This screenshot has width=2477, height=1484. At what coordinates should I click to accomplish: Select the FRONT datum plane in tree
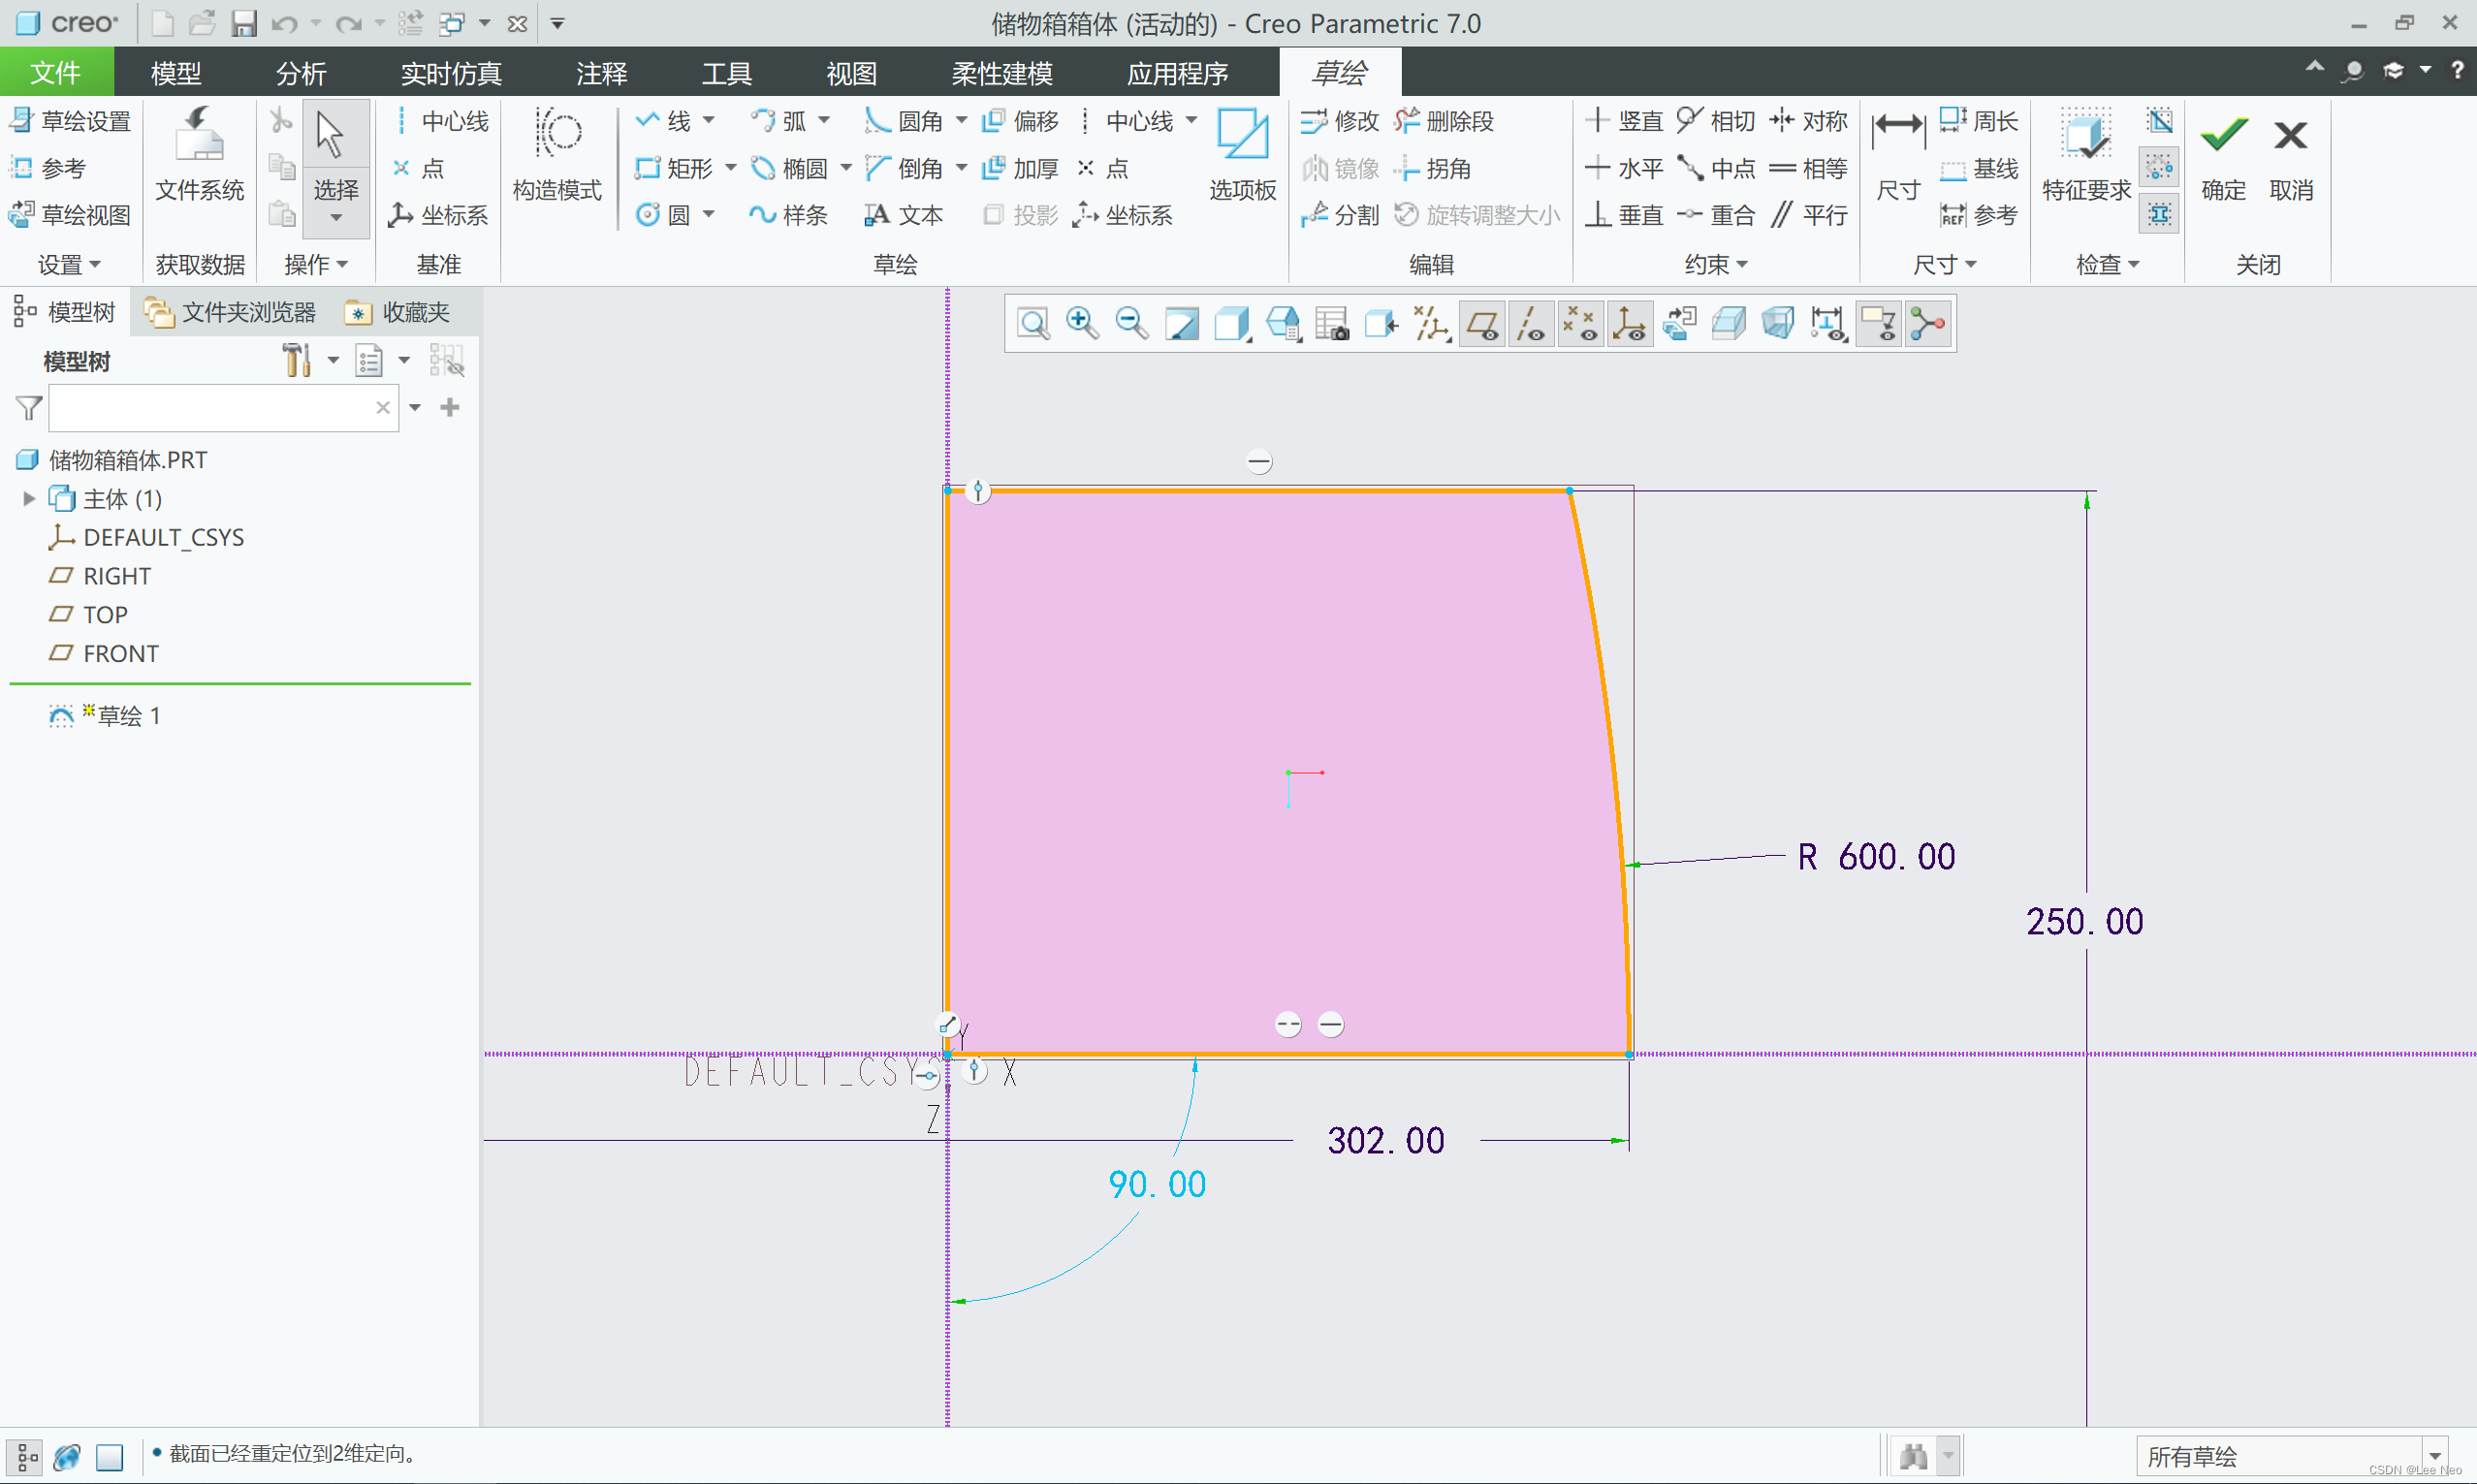click(104, 653)
